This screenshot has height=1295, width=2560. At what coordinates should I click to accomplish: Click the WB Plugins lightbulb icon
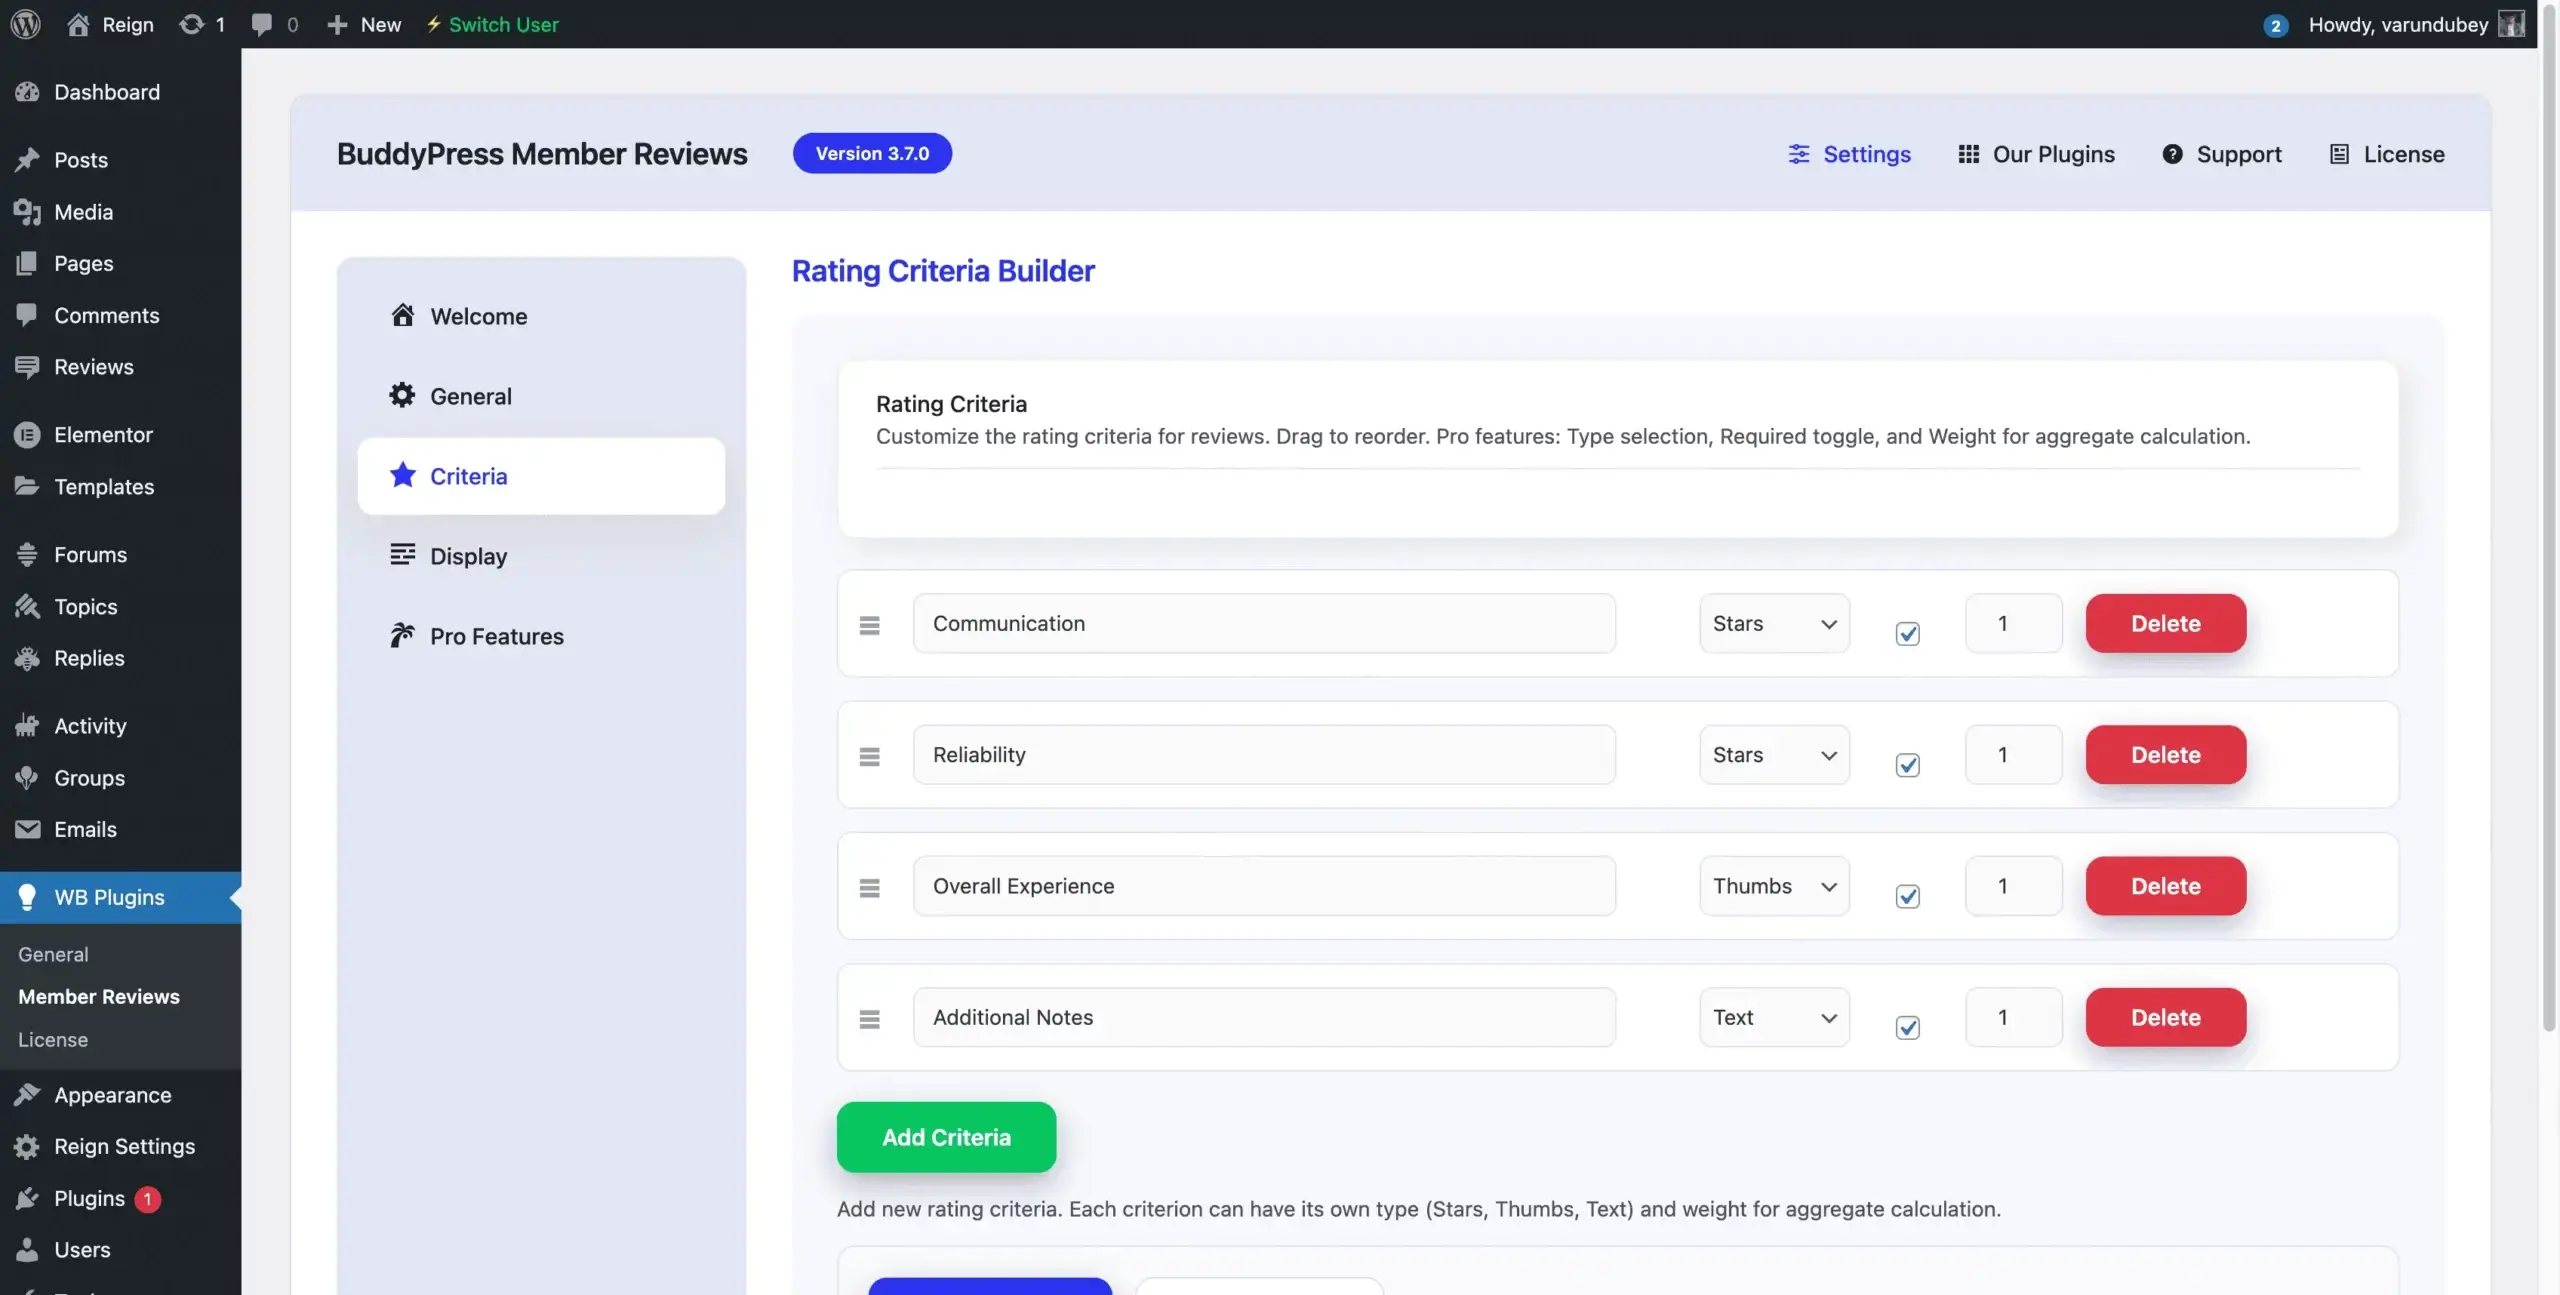[x=27, y=897]
